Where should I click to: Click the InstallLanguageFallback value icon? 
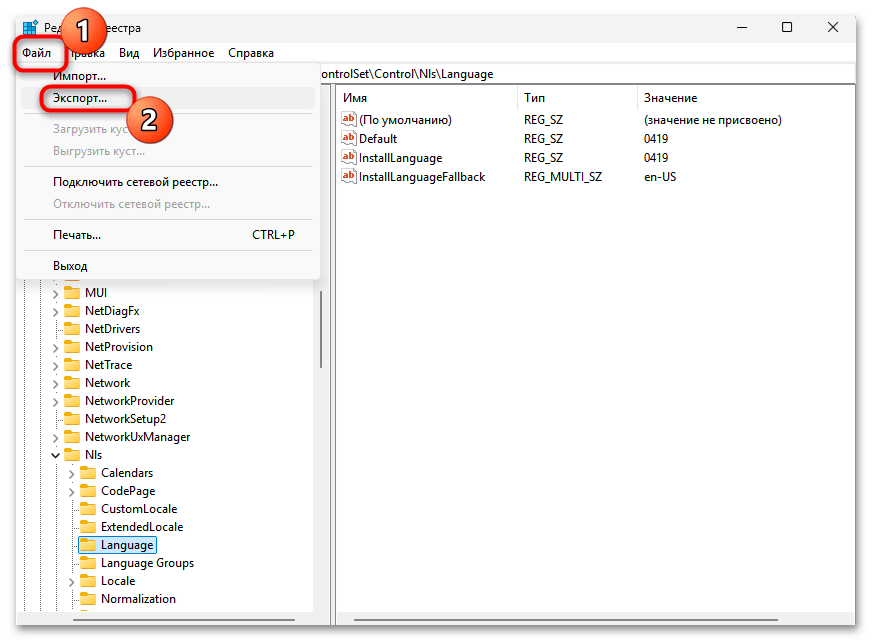tap(349, 177)
